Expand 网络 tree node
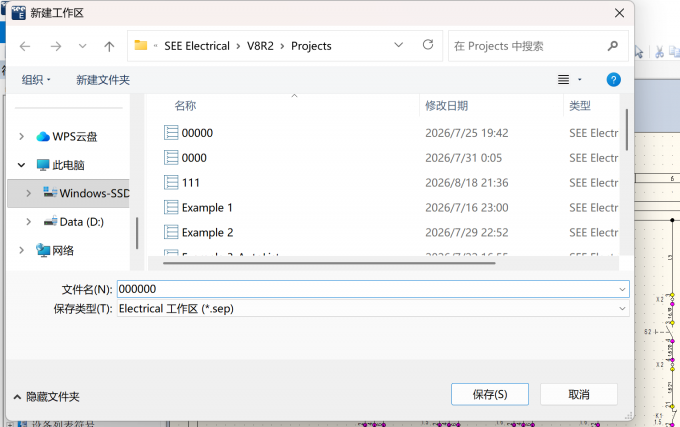This screenshot has width=680, height=427. (22, 250)
